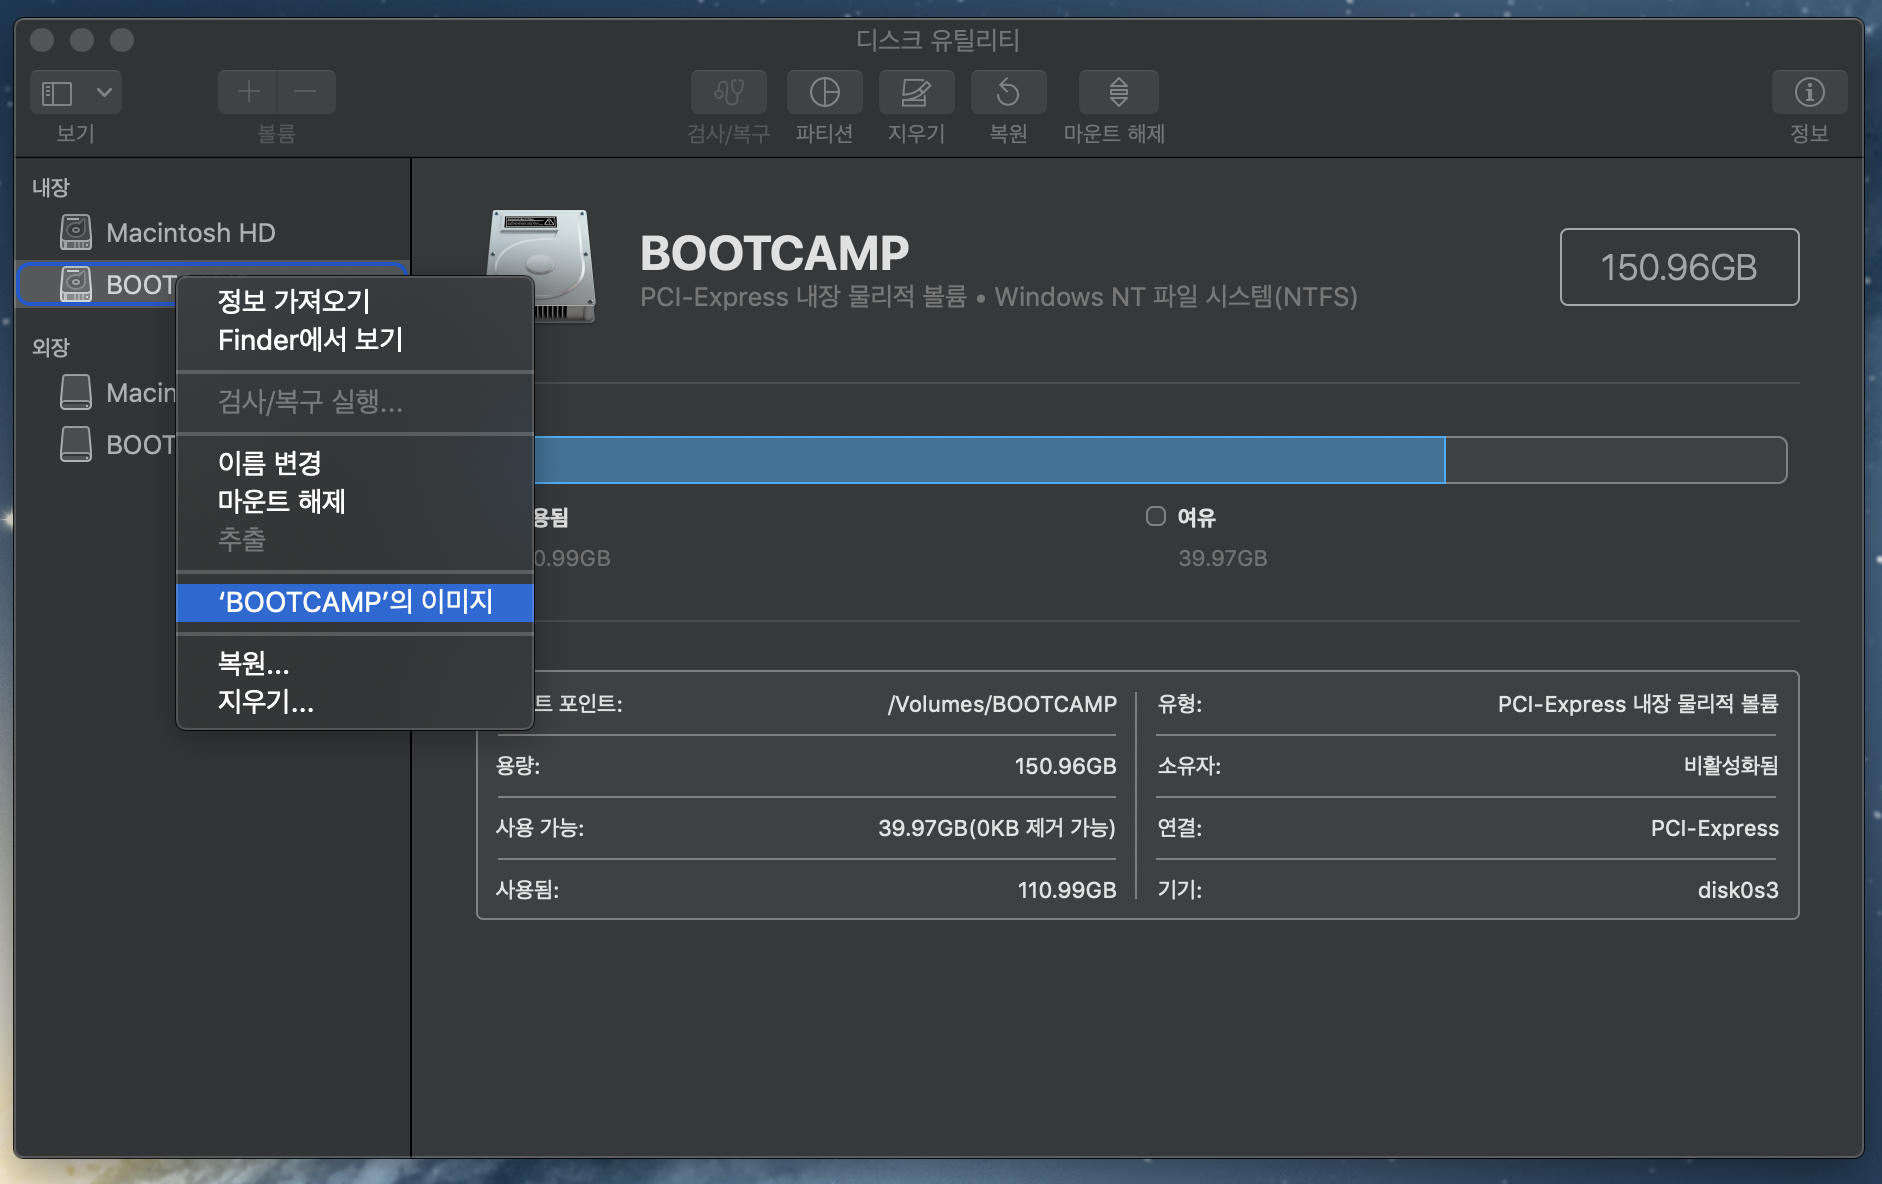Choose 검사/복구 실행... menu item
The image size is (1882, 1184).
(355, 402)
